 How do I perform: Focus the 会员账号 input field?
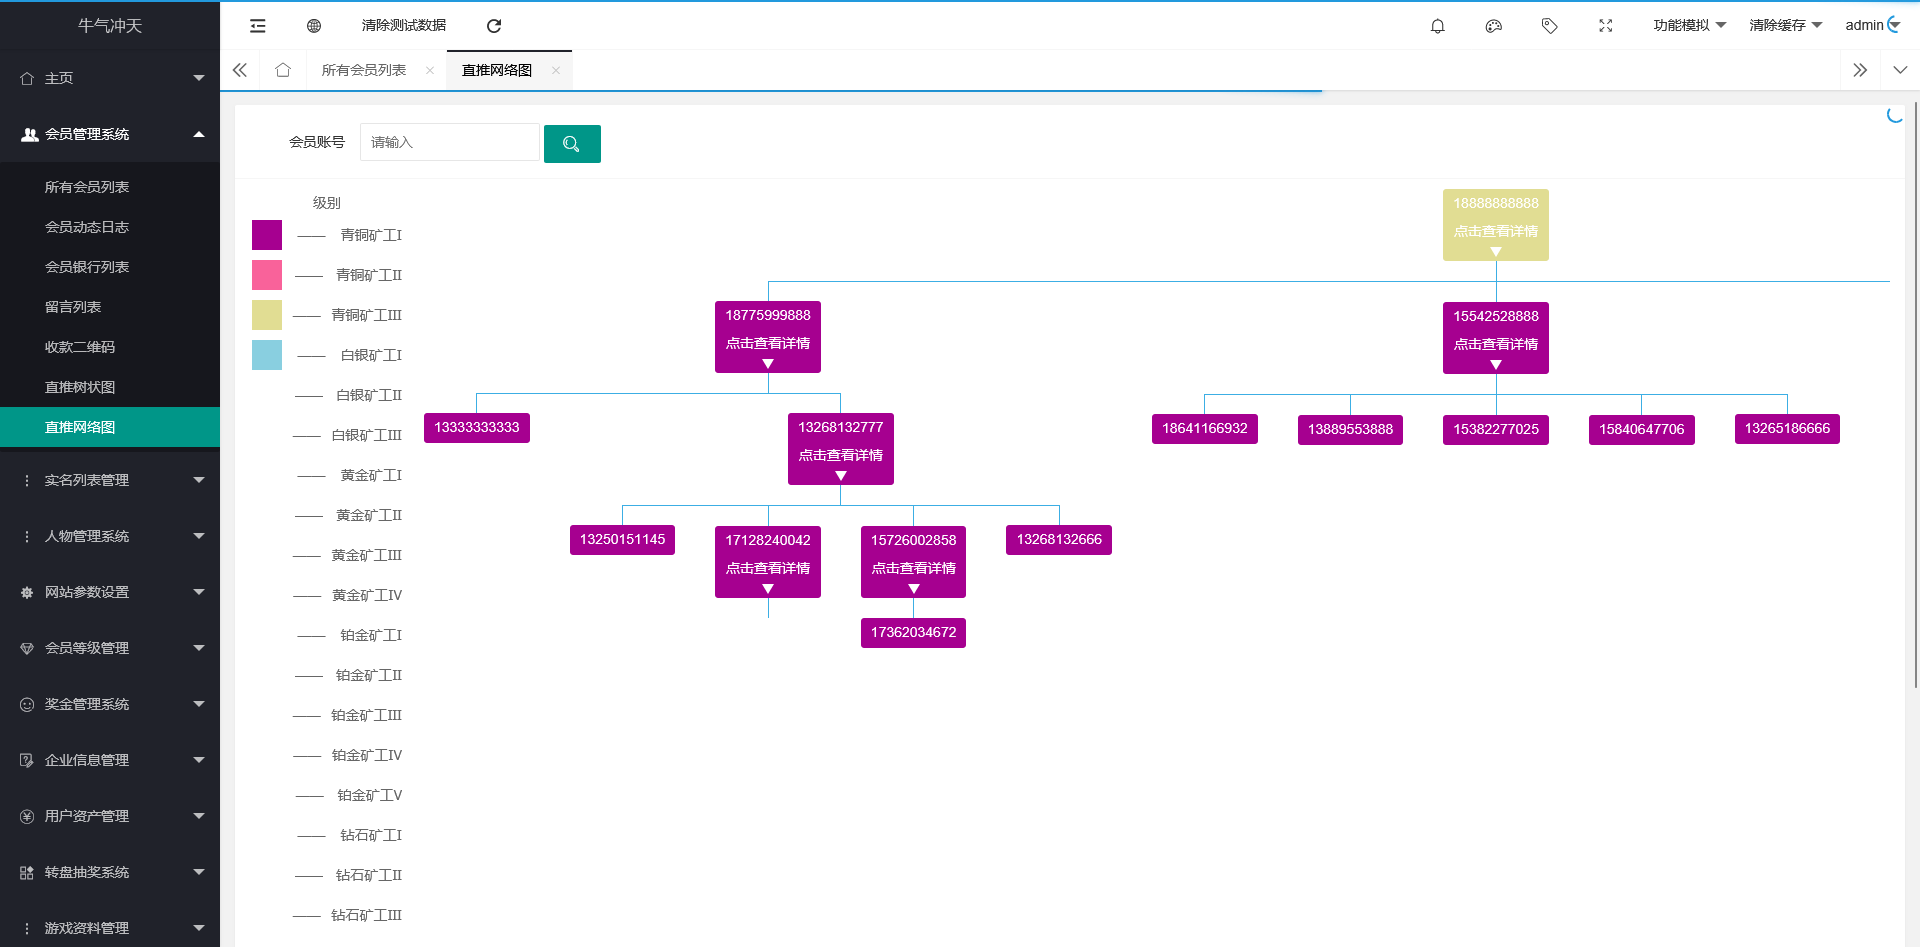450,142
